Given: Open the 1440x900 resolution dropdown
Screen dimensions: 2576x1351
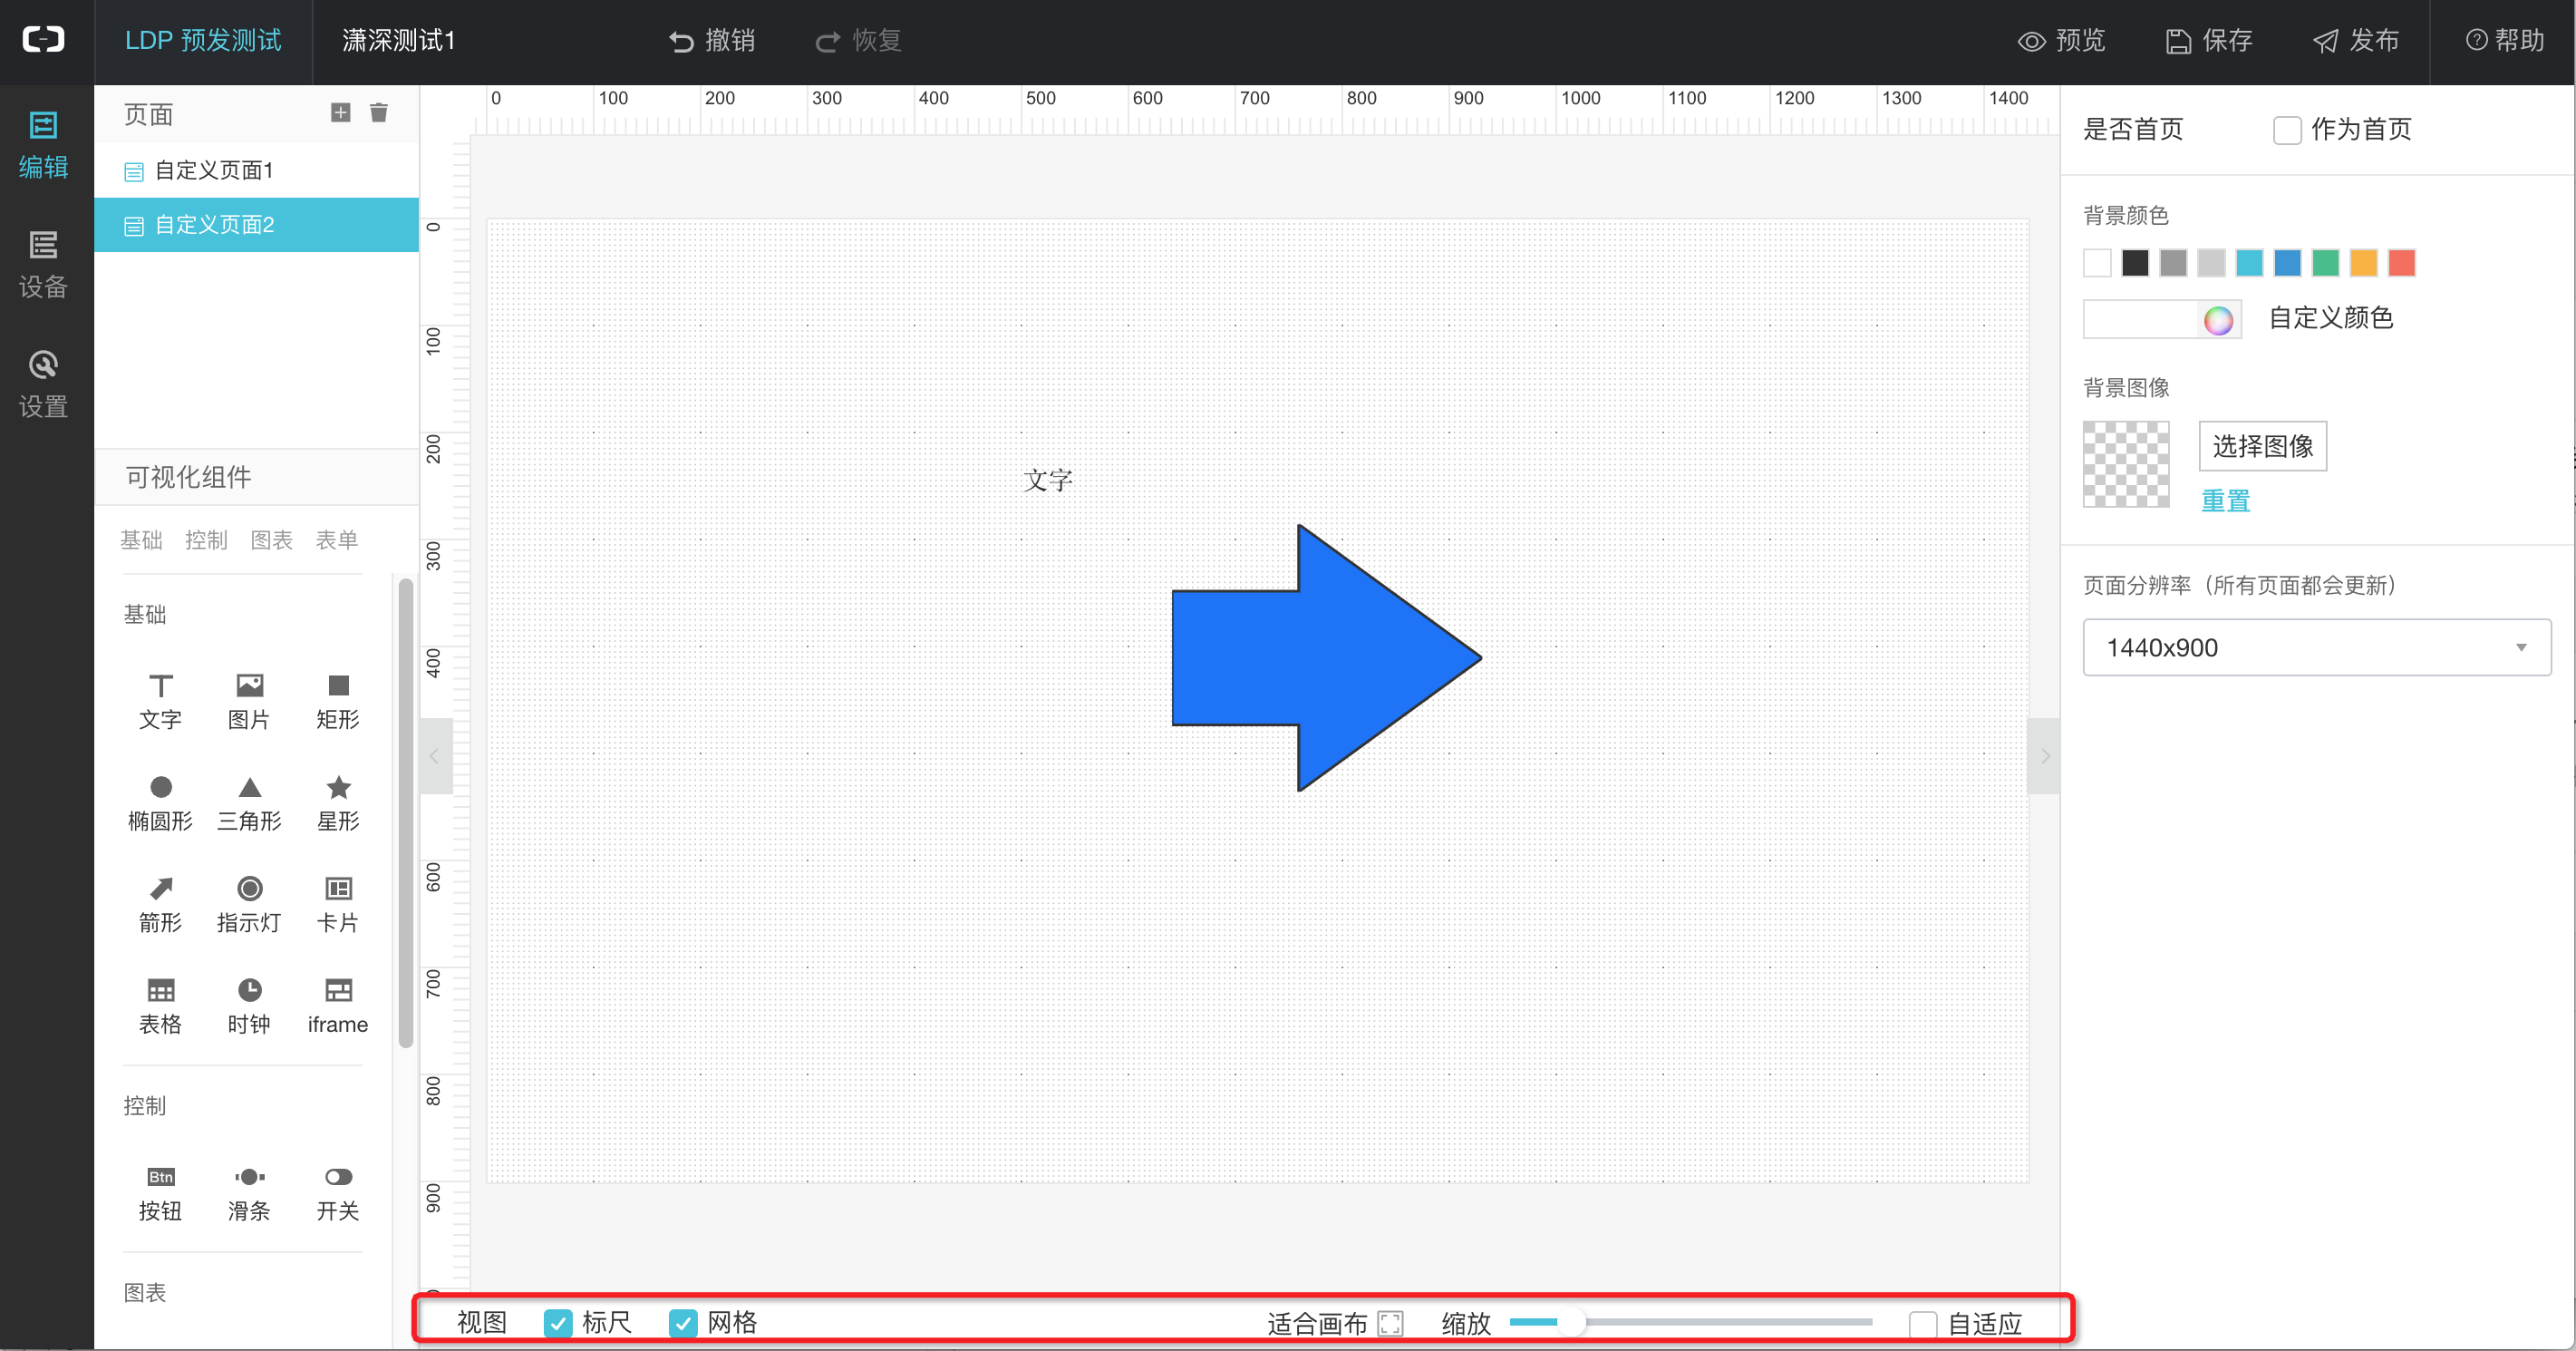Looking at the screenshot, I should (2316, 647).
